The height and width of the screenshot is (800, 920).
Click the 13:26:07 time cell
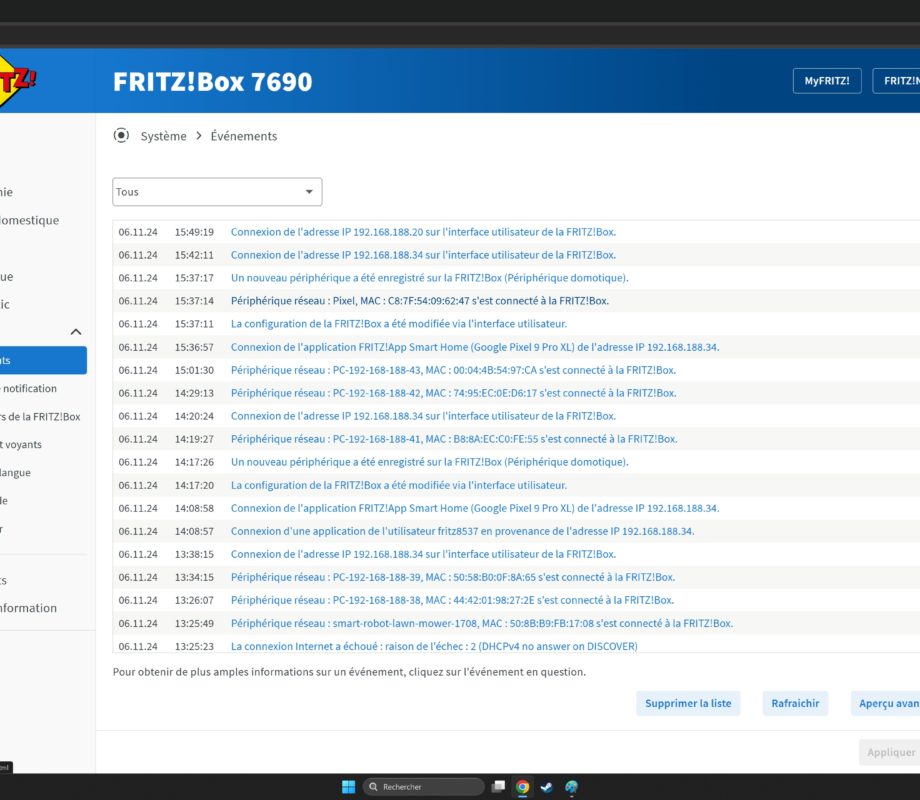click(194, 600)
